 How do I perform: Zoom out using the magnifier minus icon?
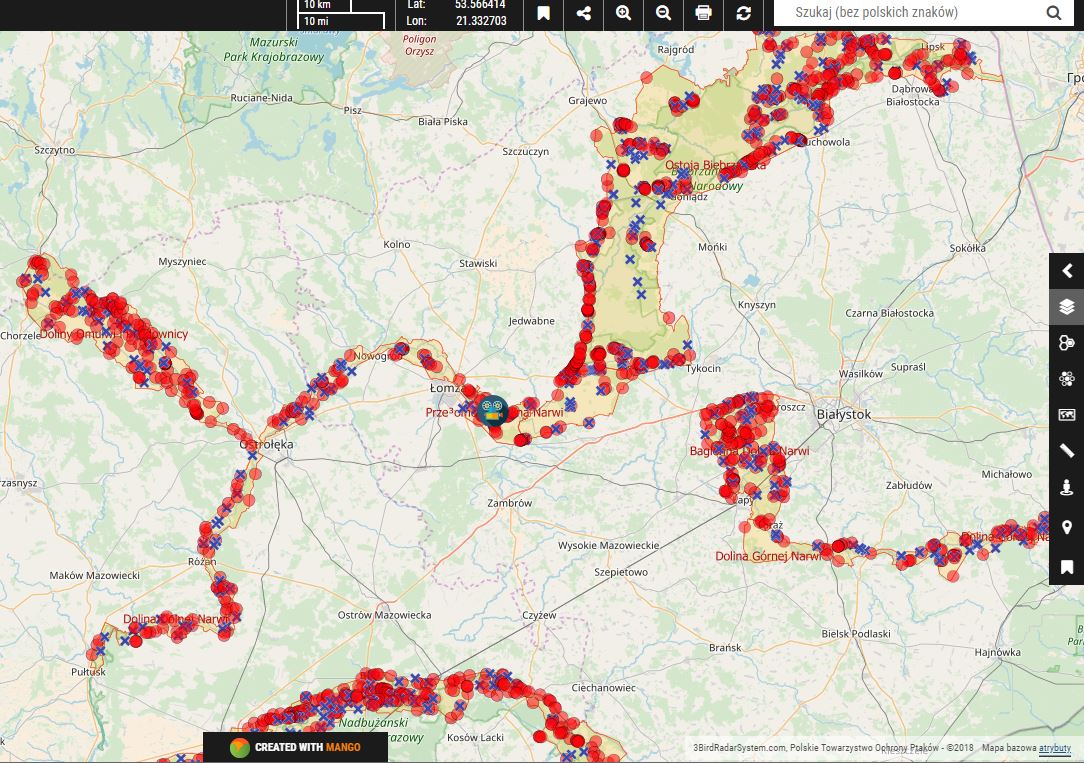click(663, 13)
